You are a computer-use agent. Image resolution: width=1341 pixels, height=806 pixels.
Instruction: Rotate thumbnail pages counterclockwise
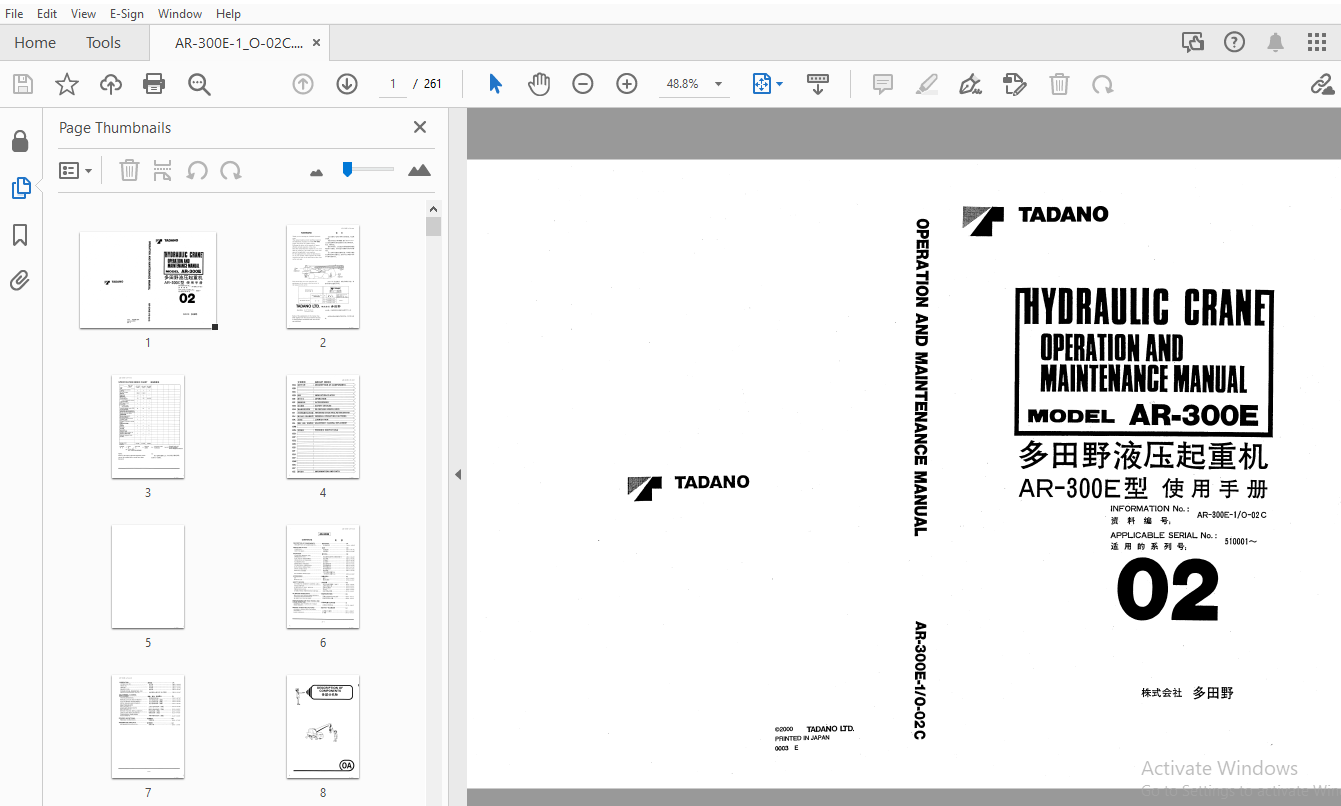[197, 170]
